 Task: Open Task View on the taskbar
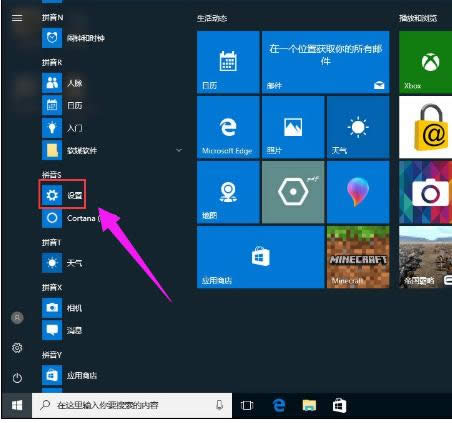coord(247,405)
